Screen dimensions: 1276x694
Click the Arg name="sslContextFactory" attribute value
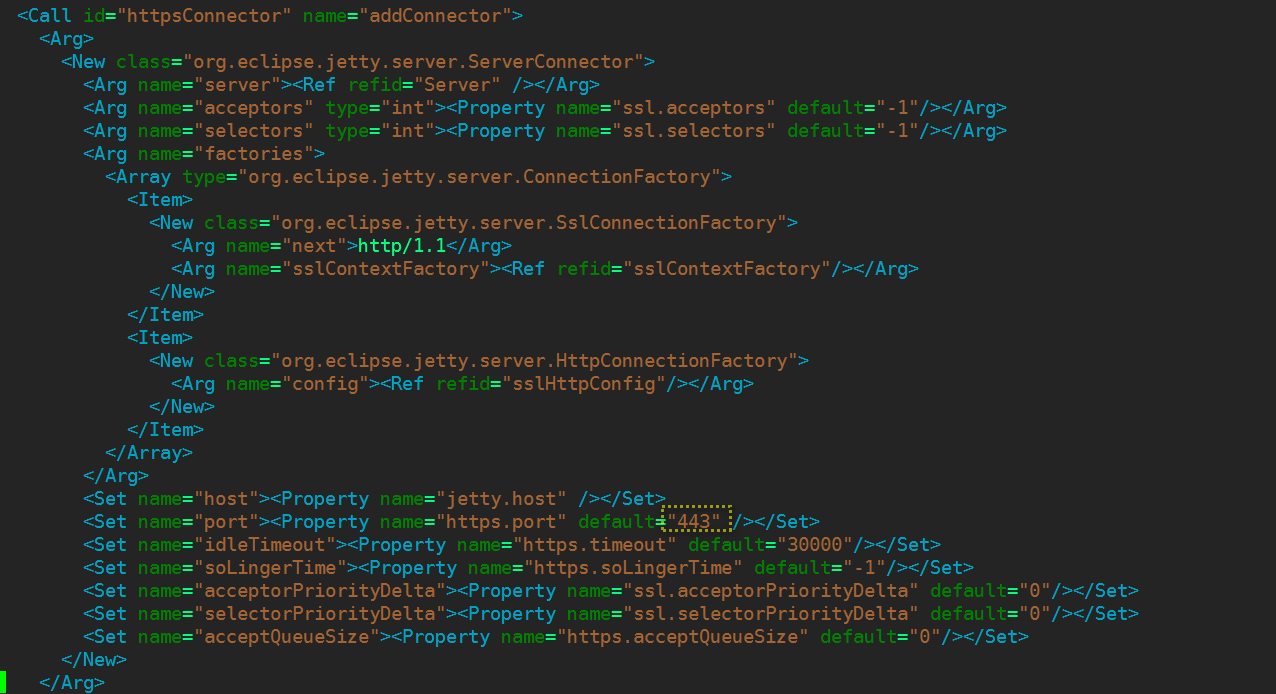click(385, 269)
